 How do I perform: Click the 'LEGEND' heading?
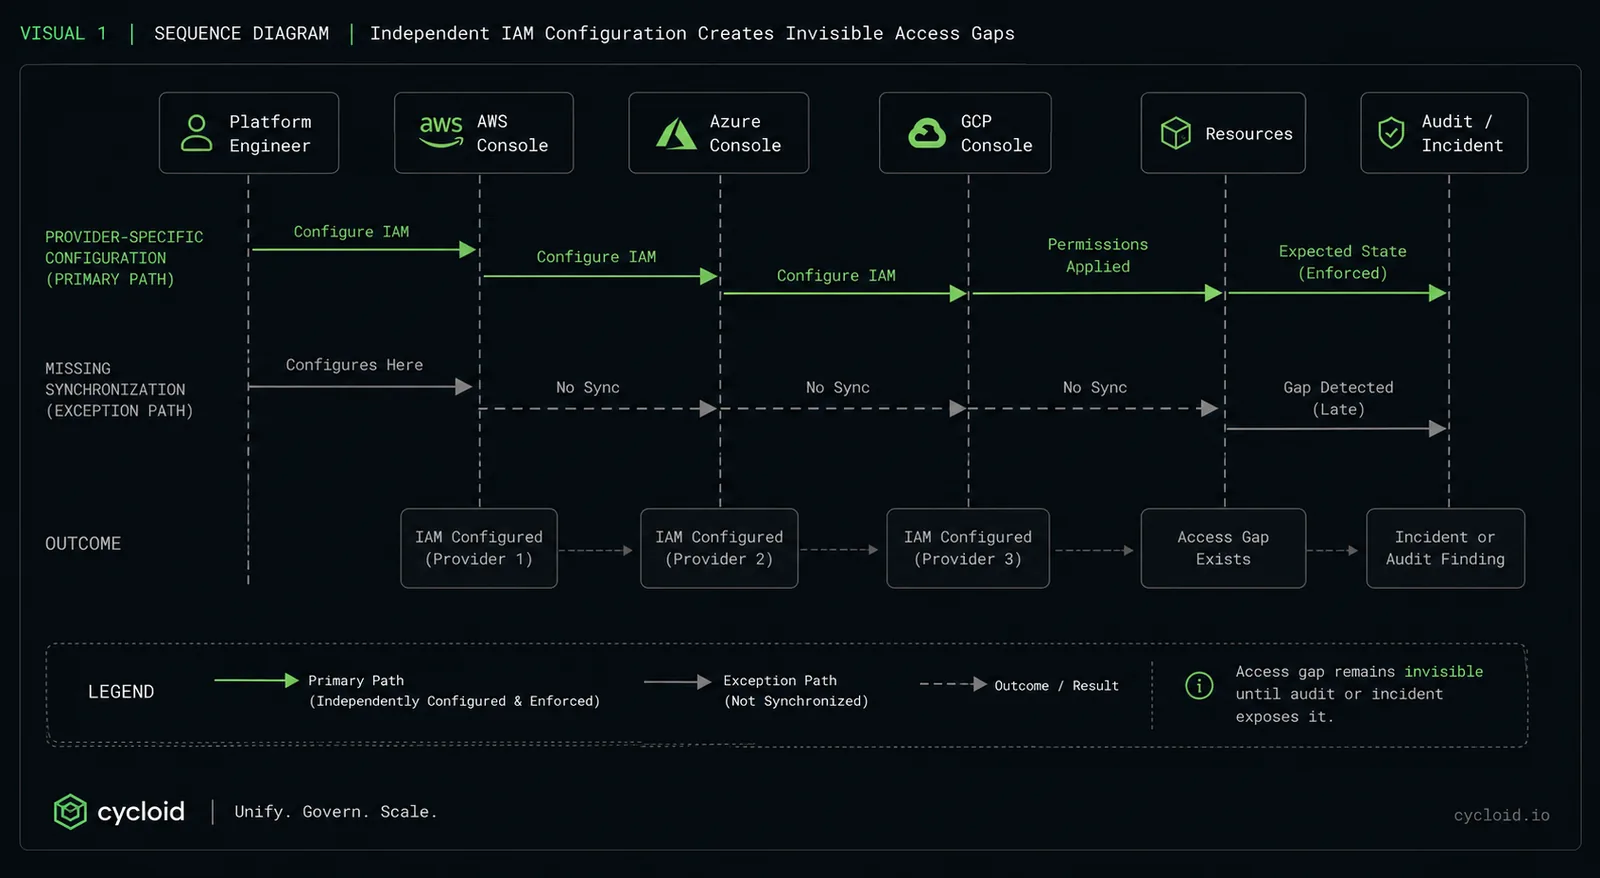point(121,692)
